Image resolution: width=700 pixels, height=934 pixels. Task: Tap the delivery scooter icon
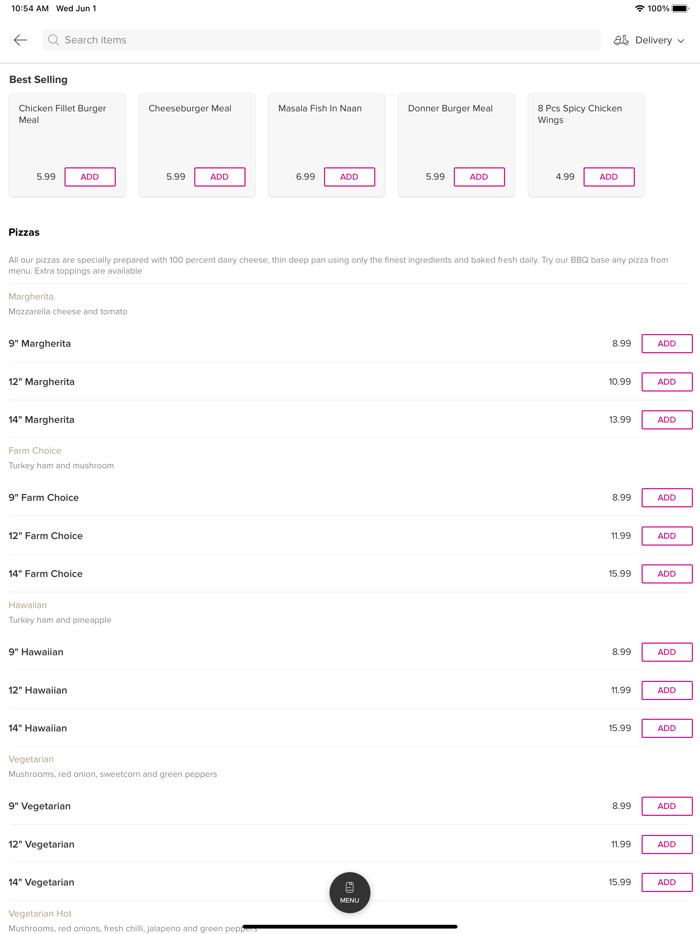pos(621,40)
